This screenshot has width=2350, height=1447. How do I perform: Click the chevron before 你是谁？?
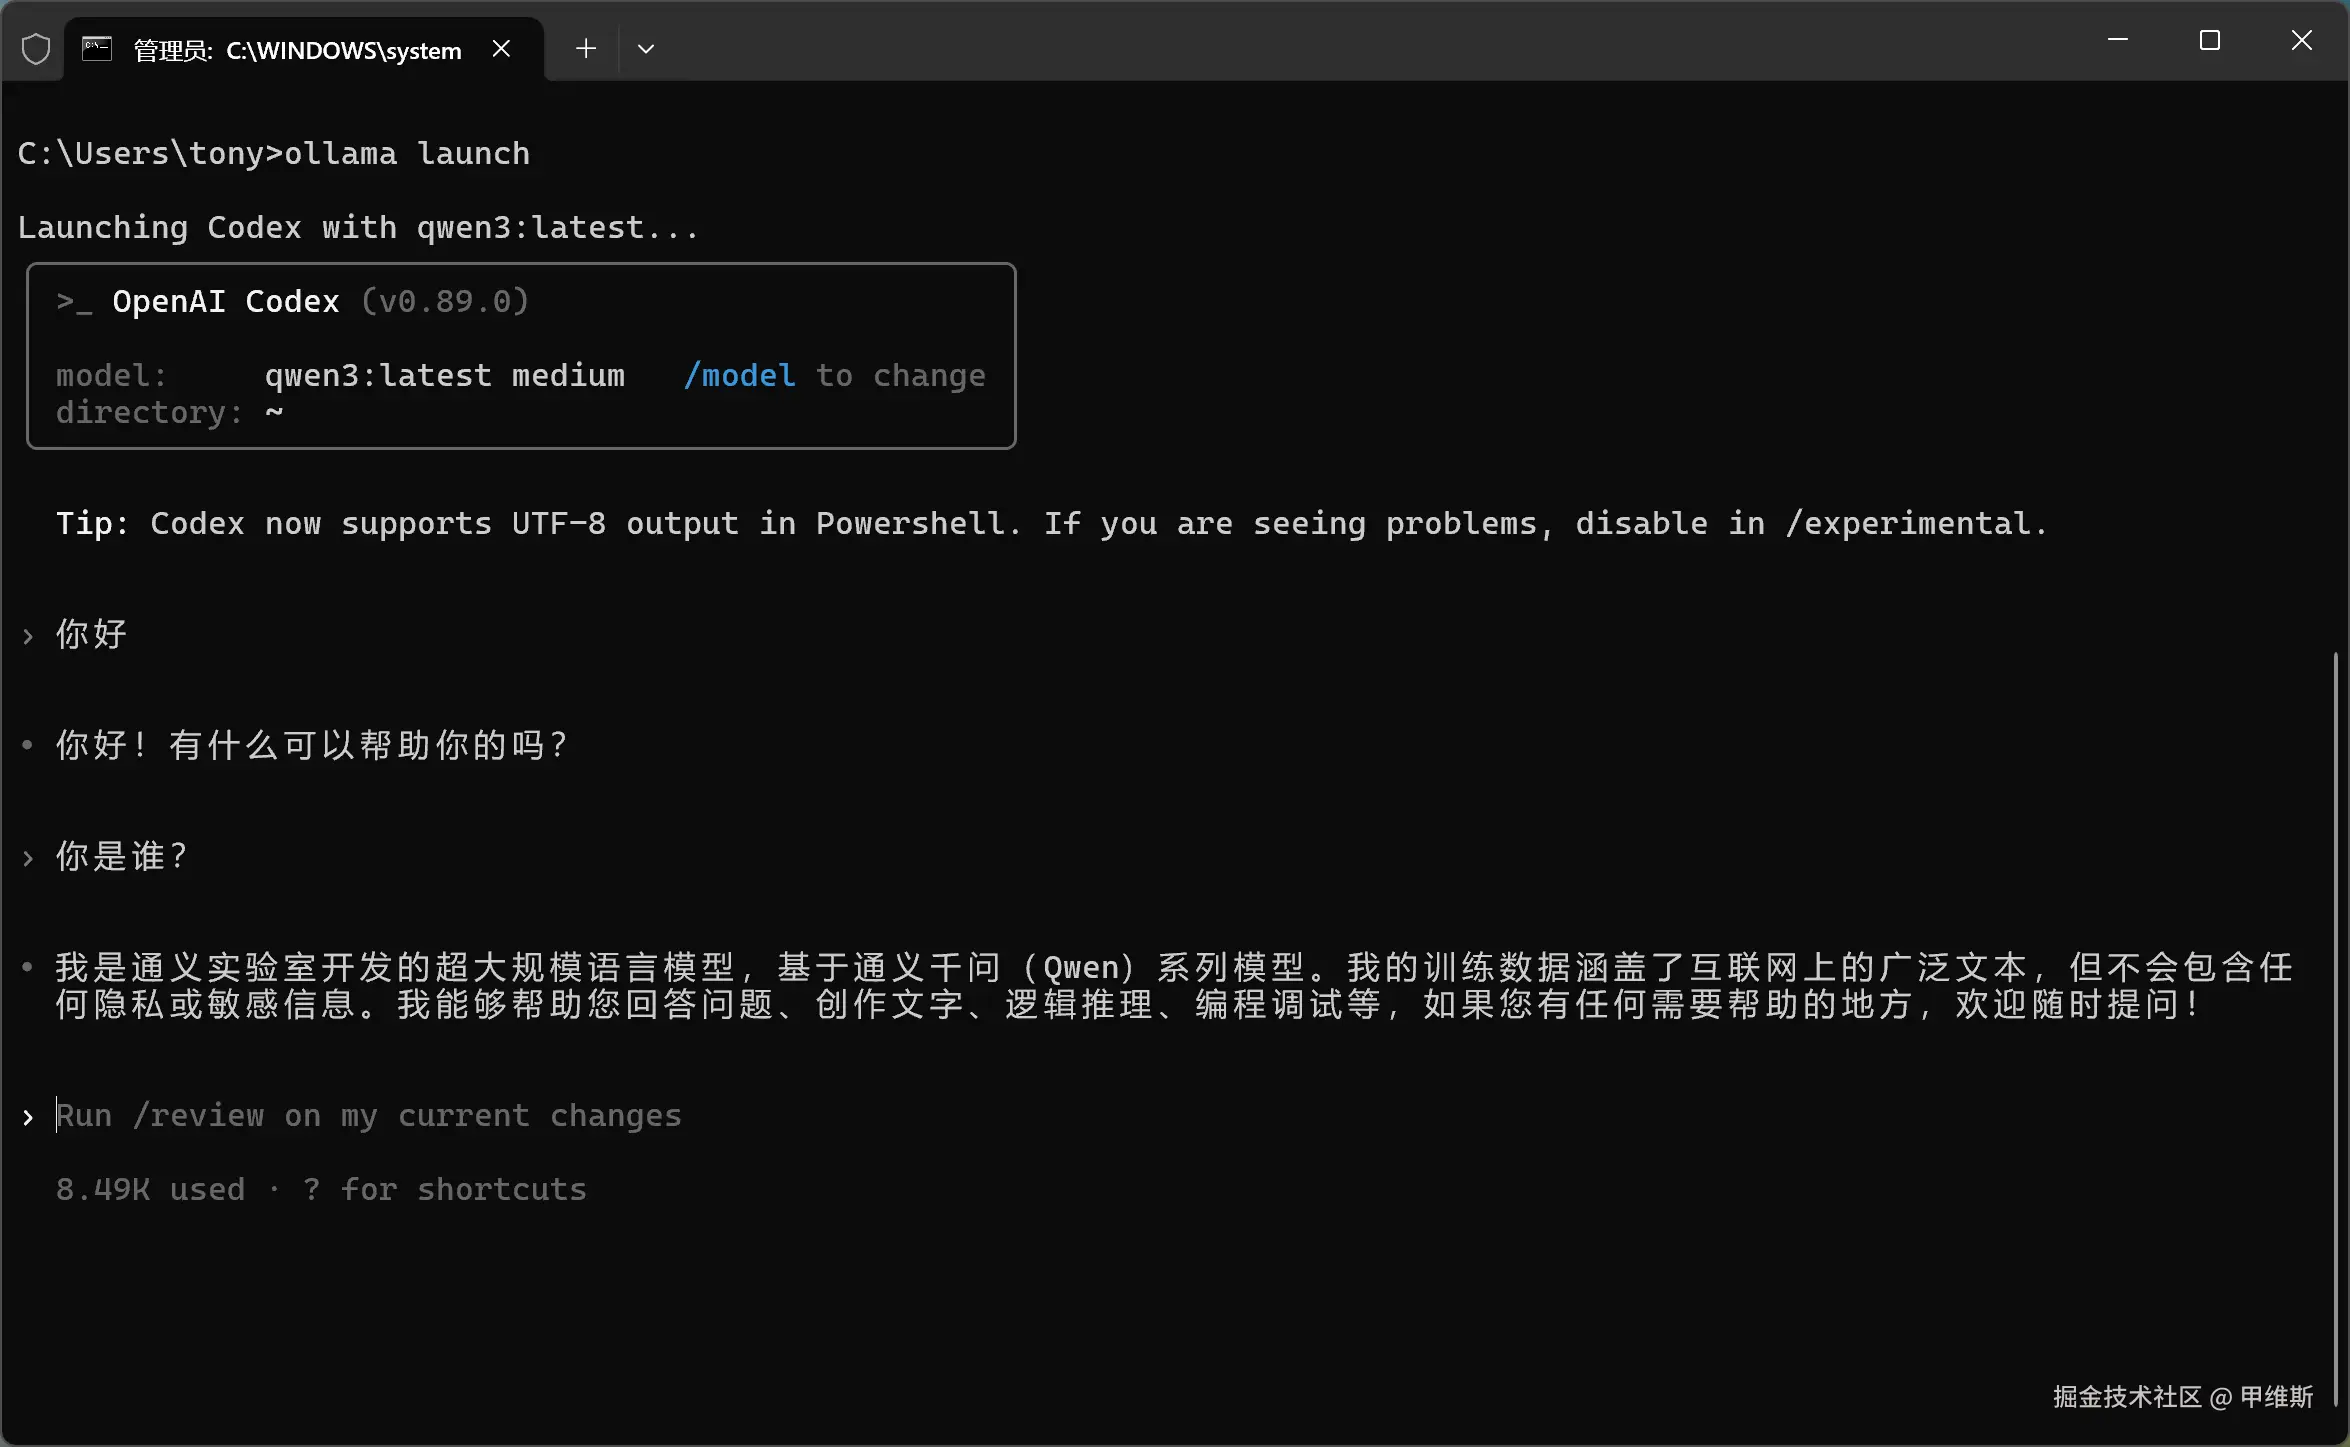[28, 858]
